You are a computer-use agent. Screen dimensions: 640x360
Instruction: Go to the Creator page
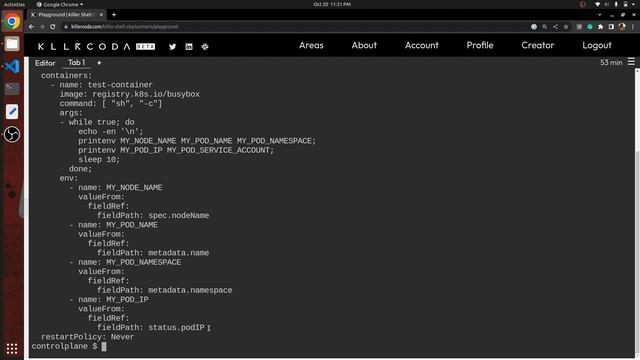tap(538, 45)
